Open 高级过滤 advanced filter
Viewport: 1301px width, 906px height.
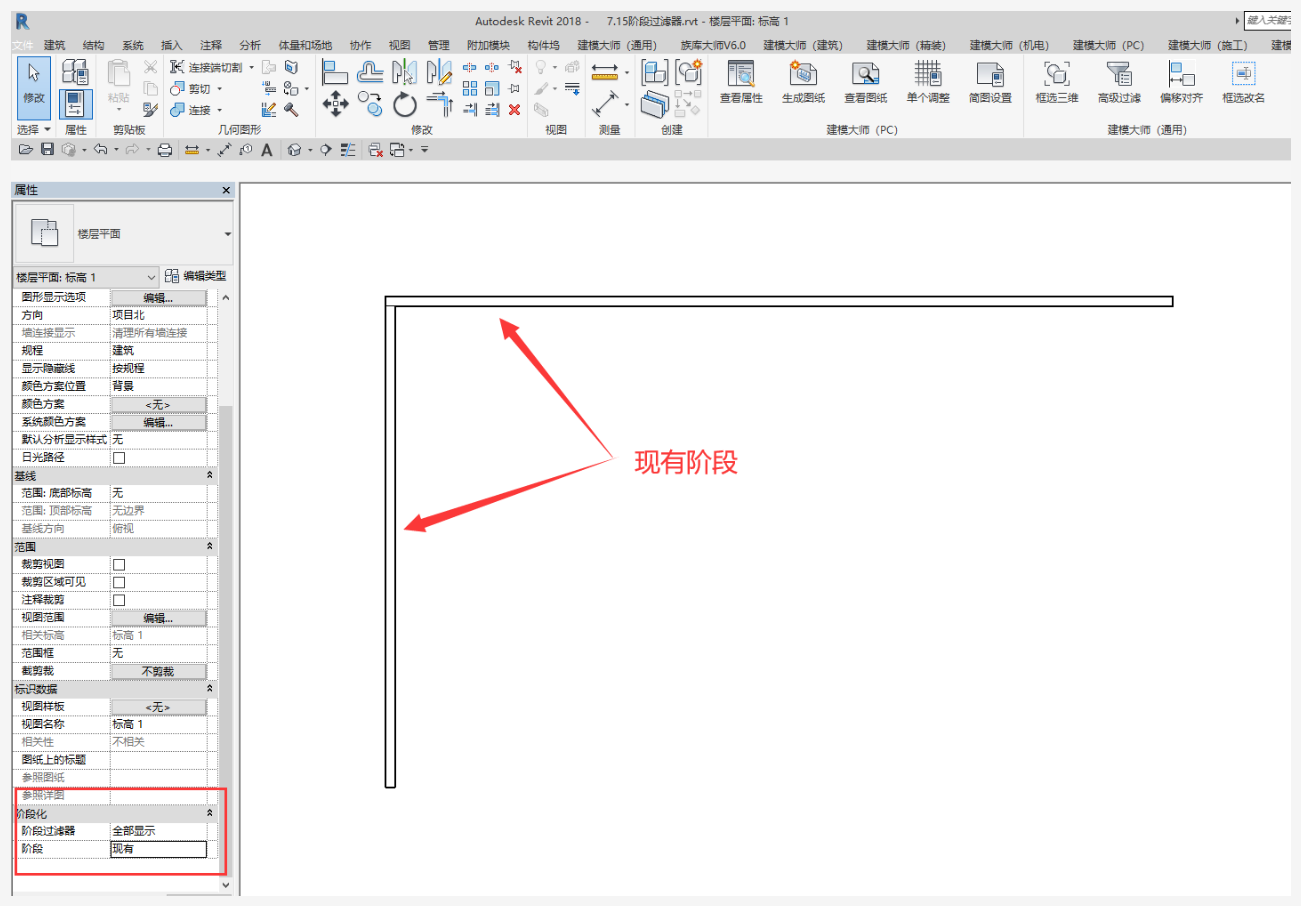[1118, 82]
